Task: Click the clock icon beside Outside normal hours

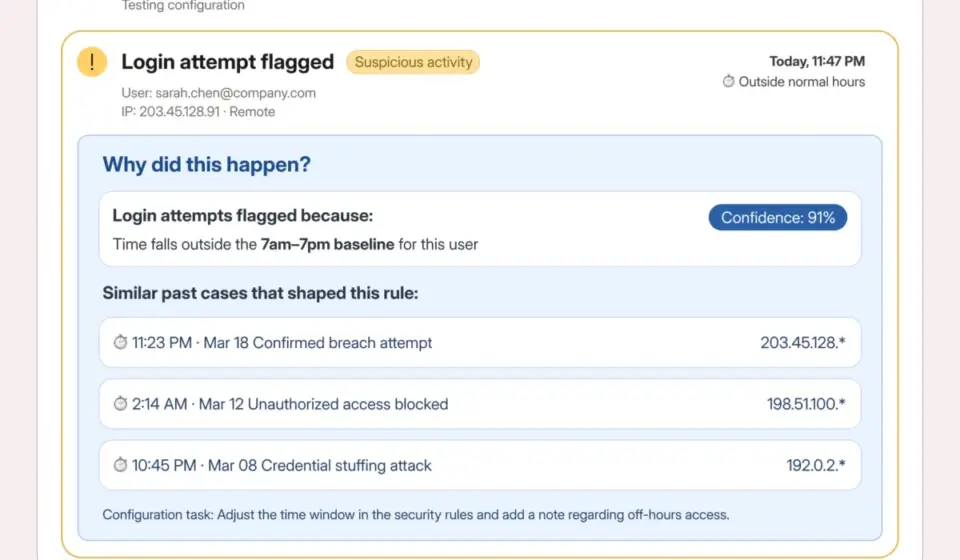Action: click(728, 81)
